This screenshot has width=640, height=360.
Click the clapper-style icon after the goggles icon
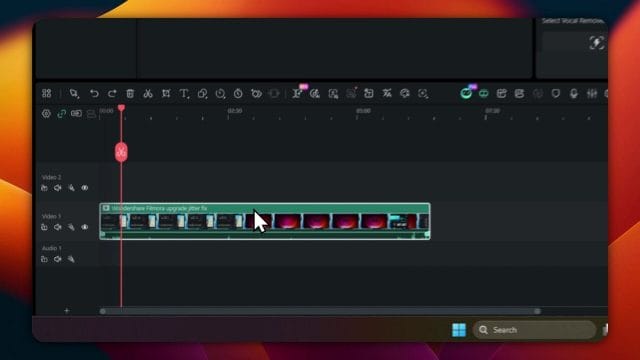click(501, 93)
